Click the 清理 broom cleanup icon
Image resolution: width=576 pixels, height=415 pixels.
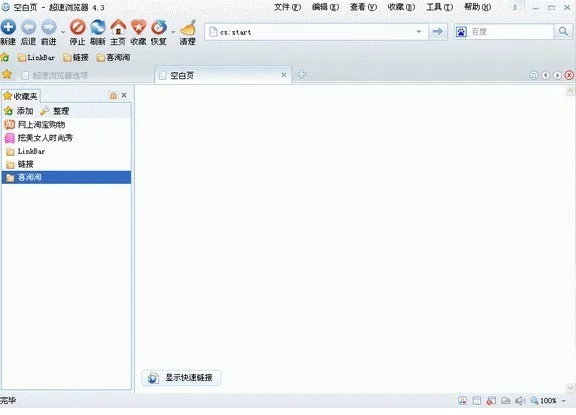tap(188, 28)
